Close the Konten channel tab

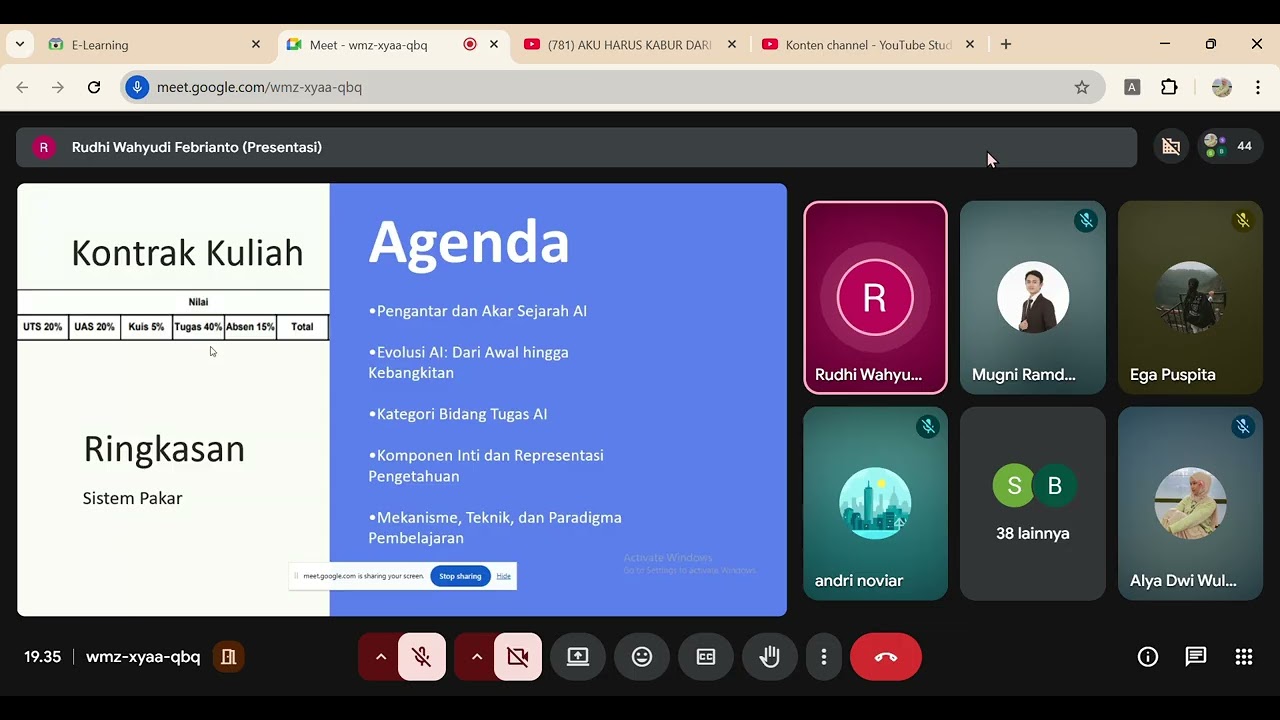coord(970,45)
